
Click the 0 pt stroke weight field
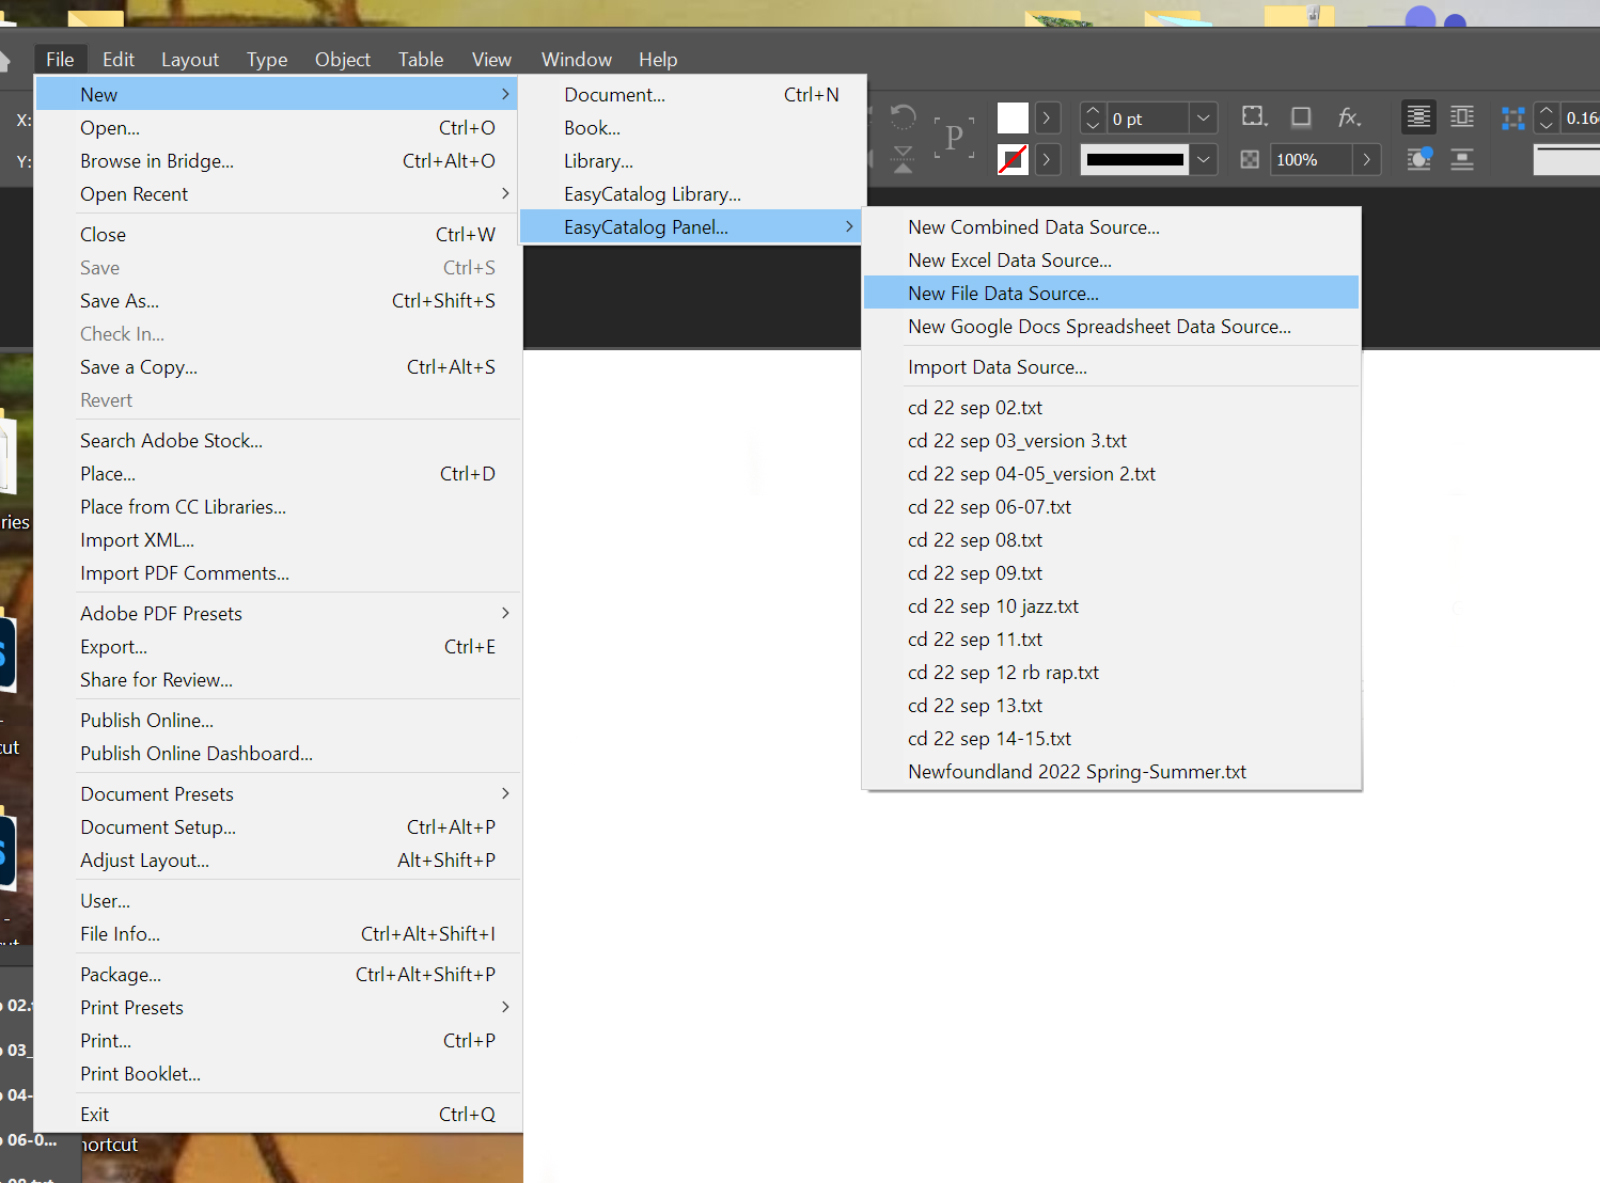[x=1148, y=118]
